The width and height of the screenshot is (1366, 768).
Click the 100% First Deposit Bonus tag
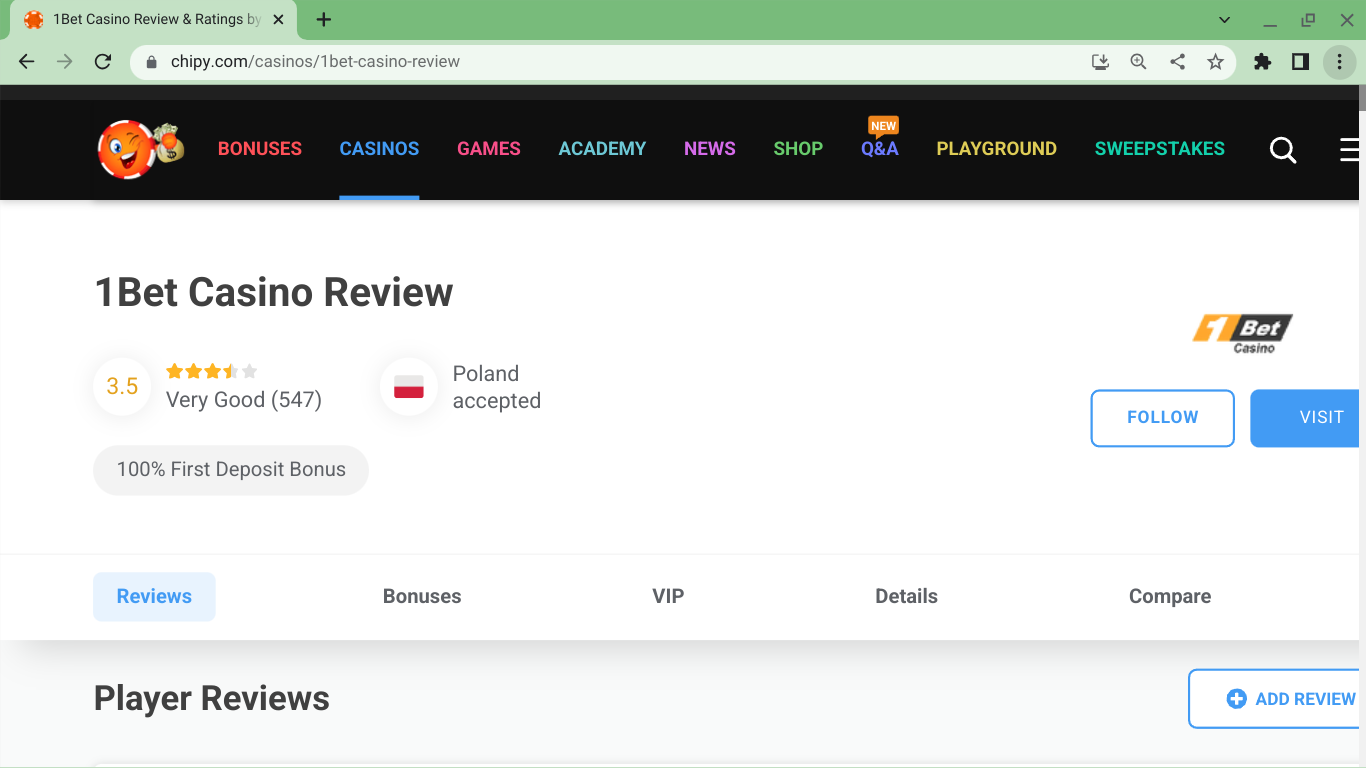click(x=231, y=470)
